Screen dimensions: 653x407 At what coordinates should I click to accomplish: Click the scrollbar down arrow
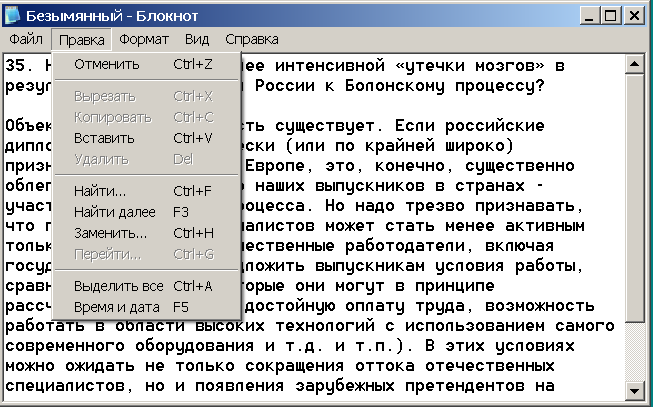(633, 389)
